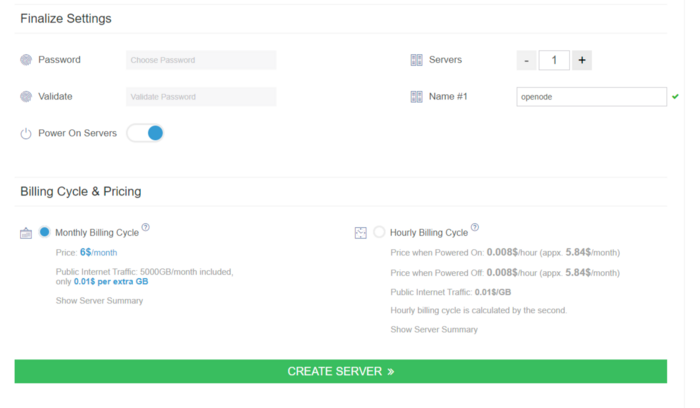Show Server Summary under monthly billing
700x408 pixels.
click(99, 301)
